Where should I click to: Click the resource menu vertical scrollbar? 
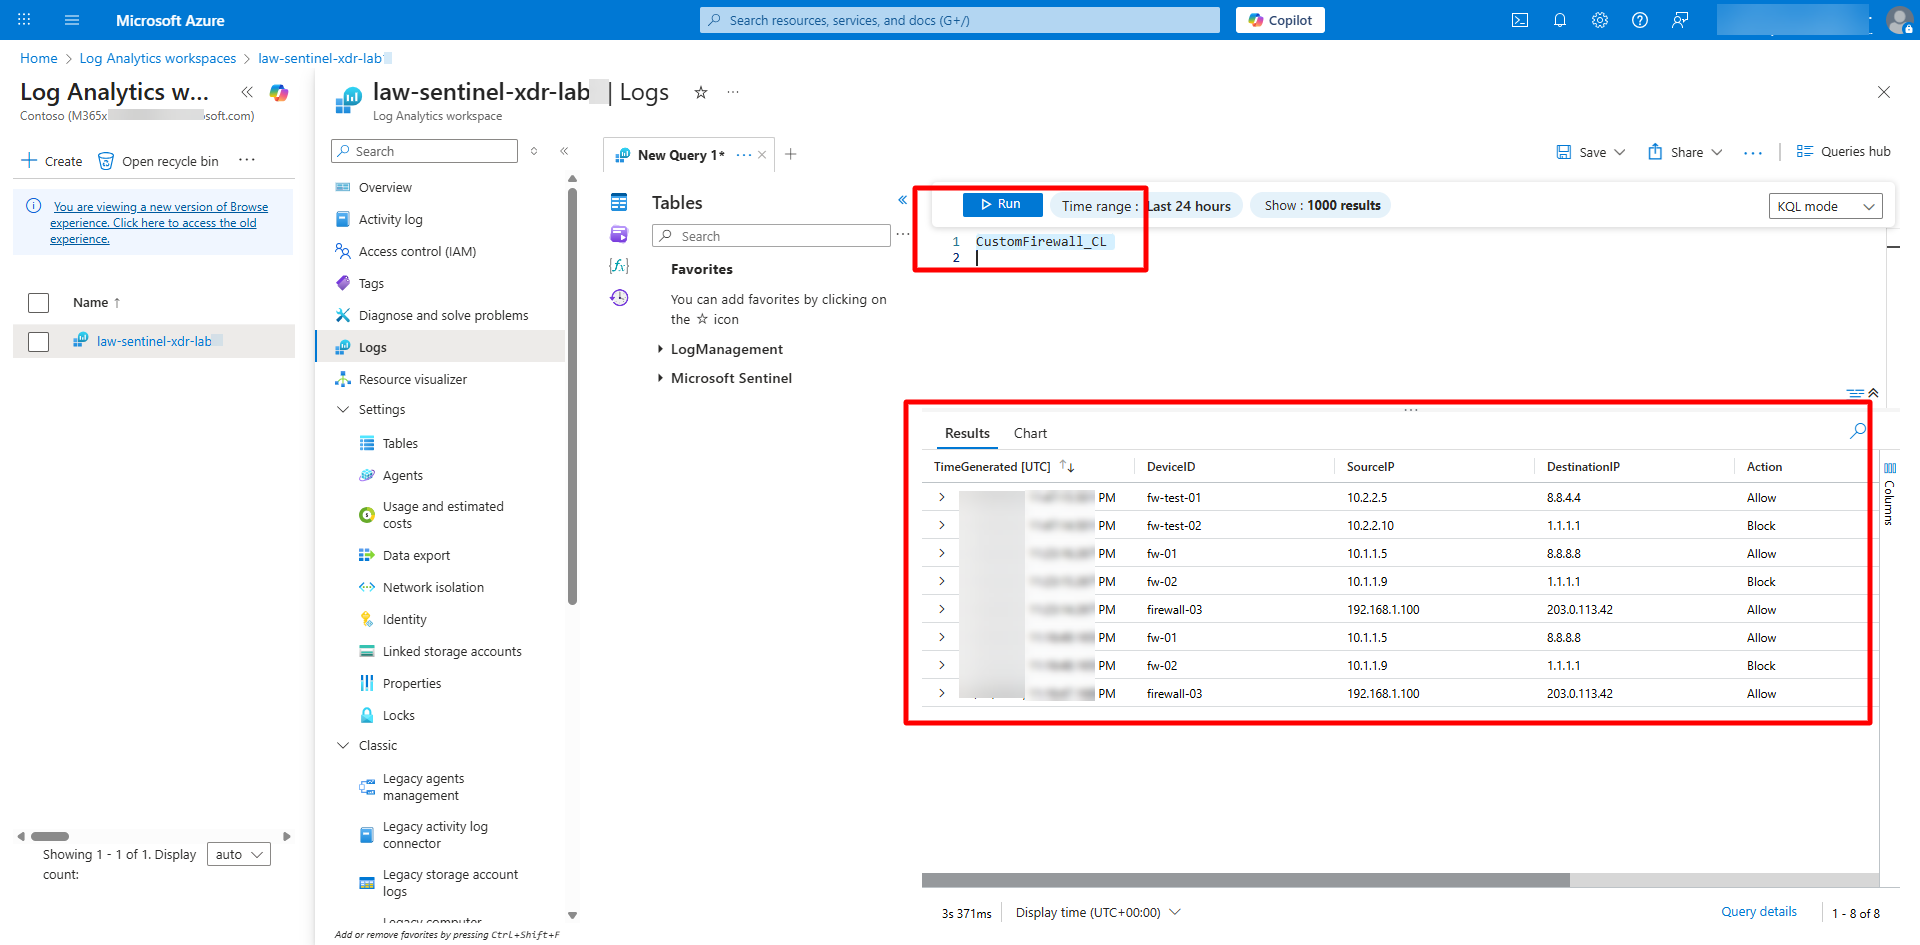coord(572,395)
